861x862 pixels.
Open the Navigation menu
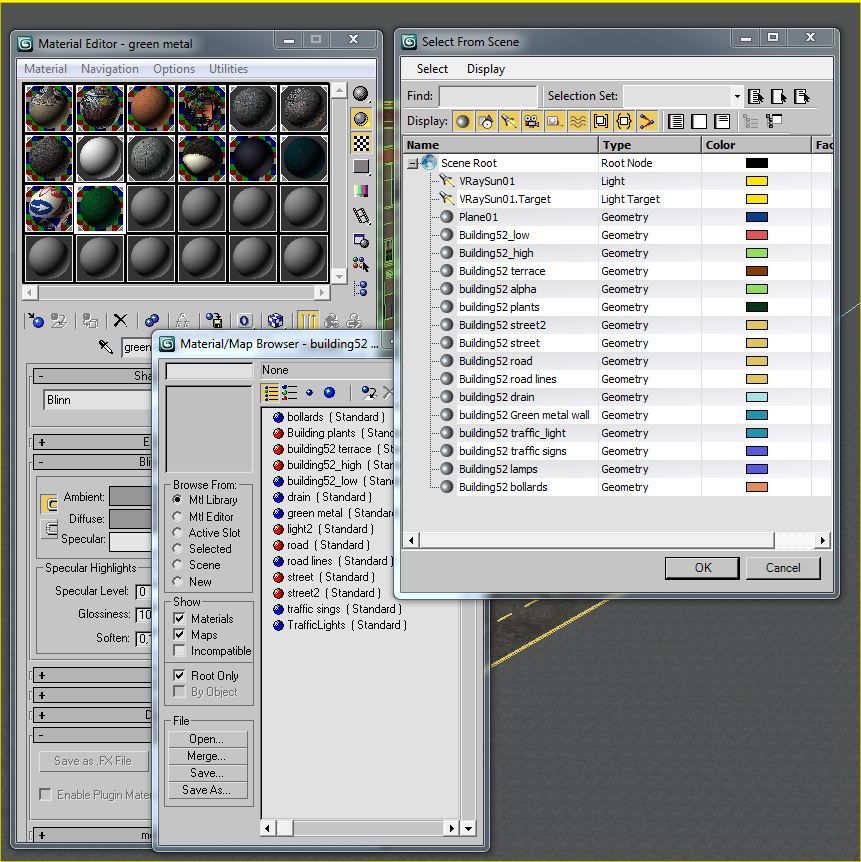point(110,69)
